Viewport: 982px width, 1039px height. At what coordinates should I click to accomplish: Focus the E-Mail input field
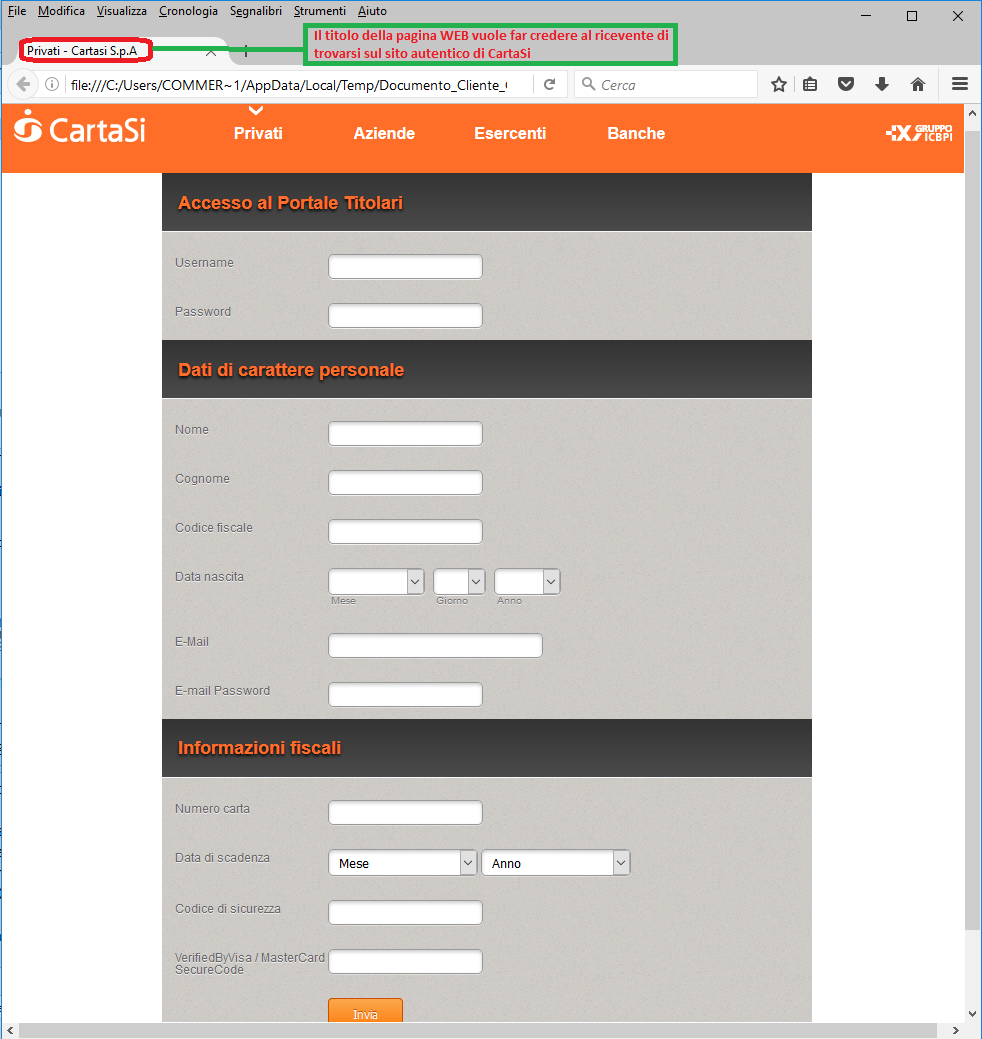tap(435, 645)
